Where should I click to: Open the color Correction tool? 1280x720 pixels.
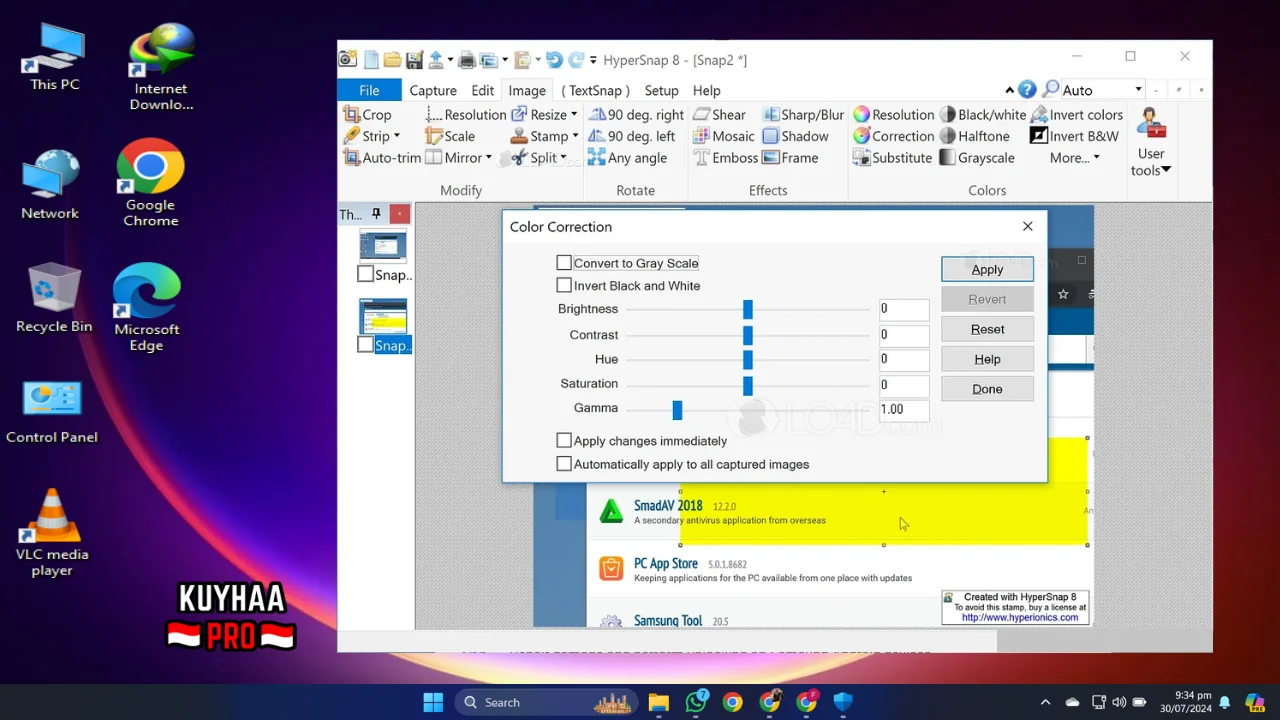coord(893,136)
